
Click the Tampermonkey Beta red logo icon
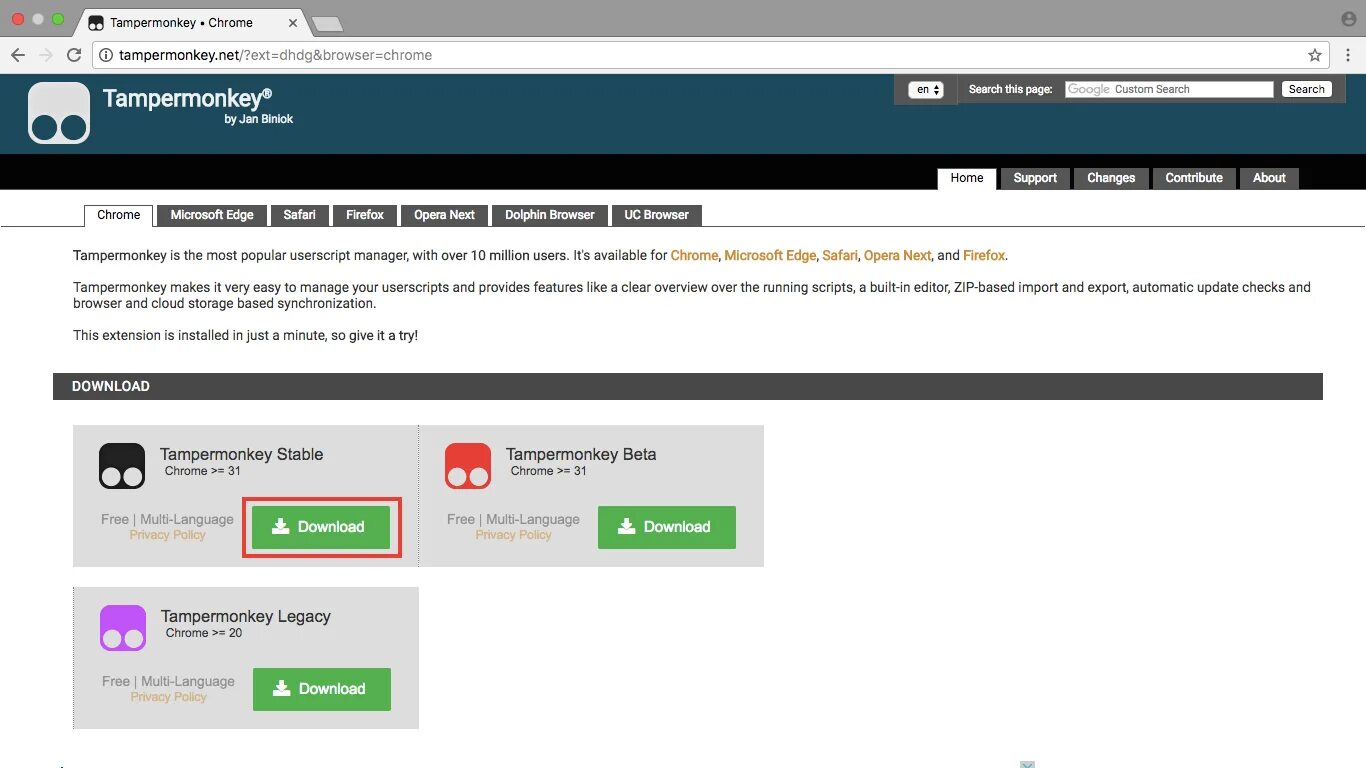[468, 465]
